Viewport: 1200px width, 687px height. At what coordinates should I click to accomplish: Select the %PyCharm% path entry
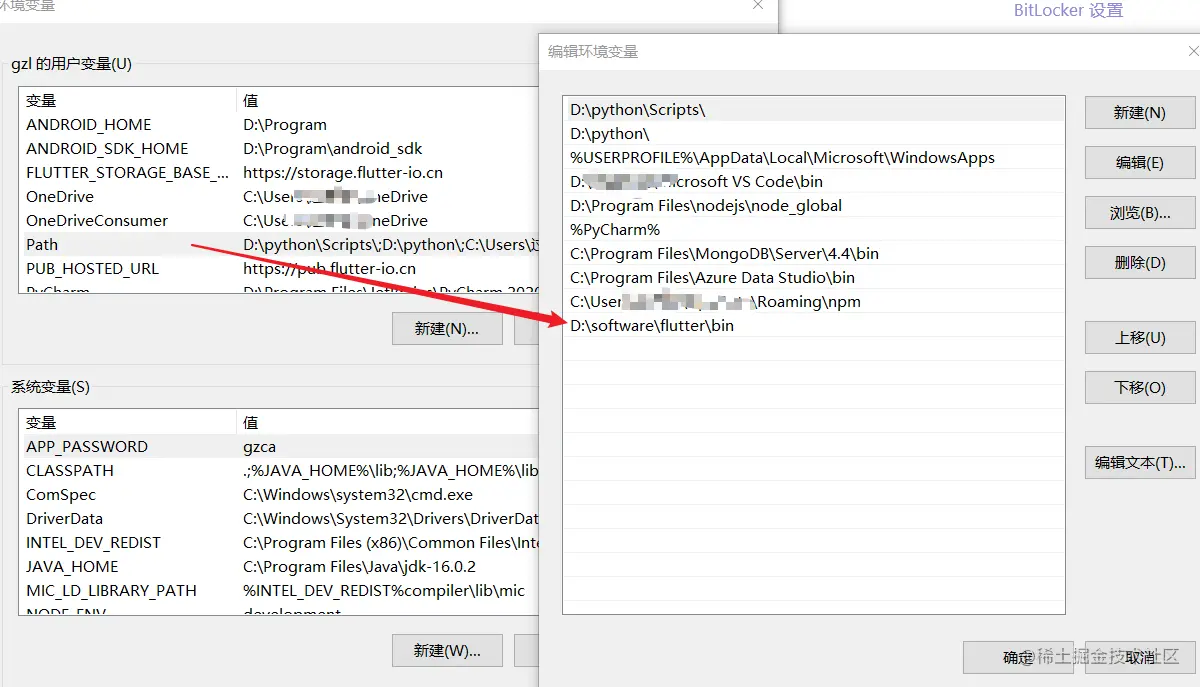pyautogui.click(x=813, y=230)
